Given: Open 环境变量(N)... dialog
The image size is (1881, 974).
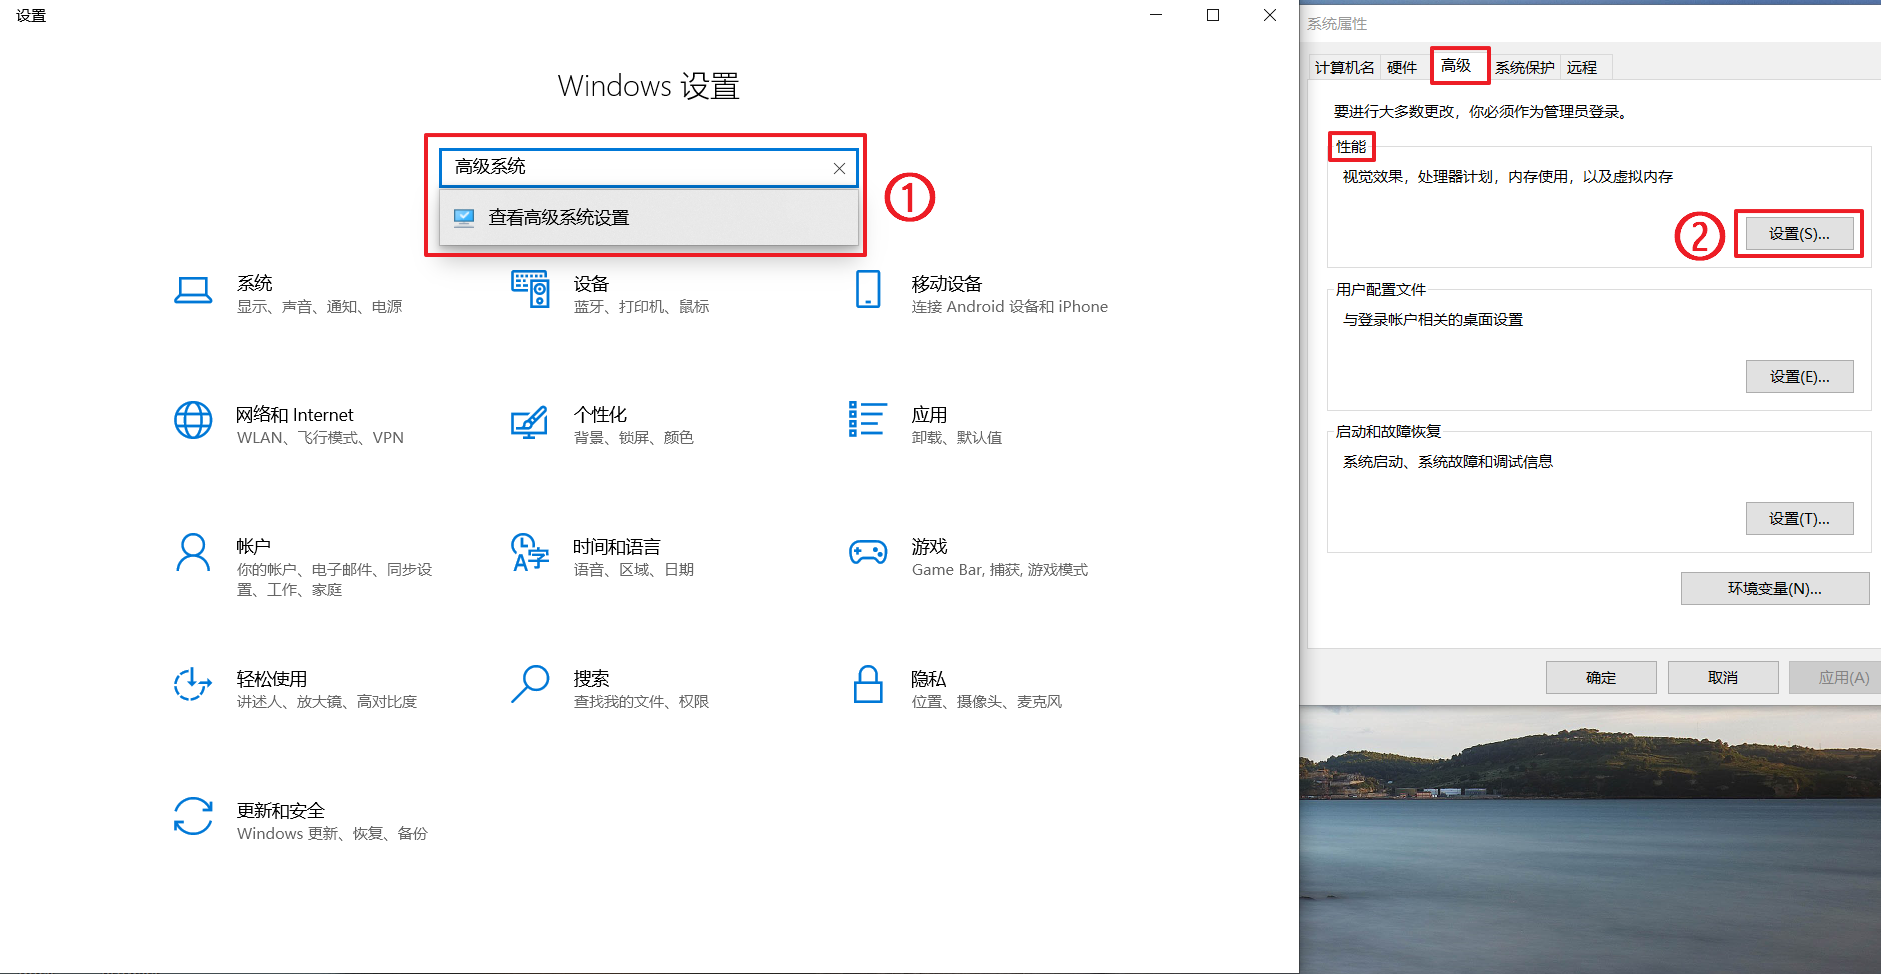Looking at the screenshot, I should tap(1775, 589).
